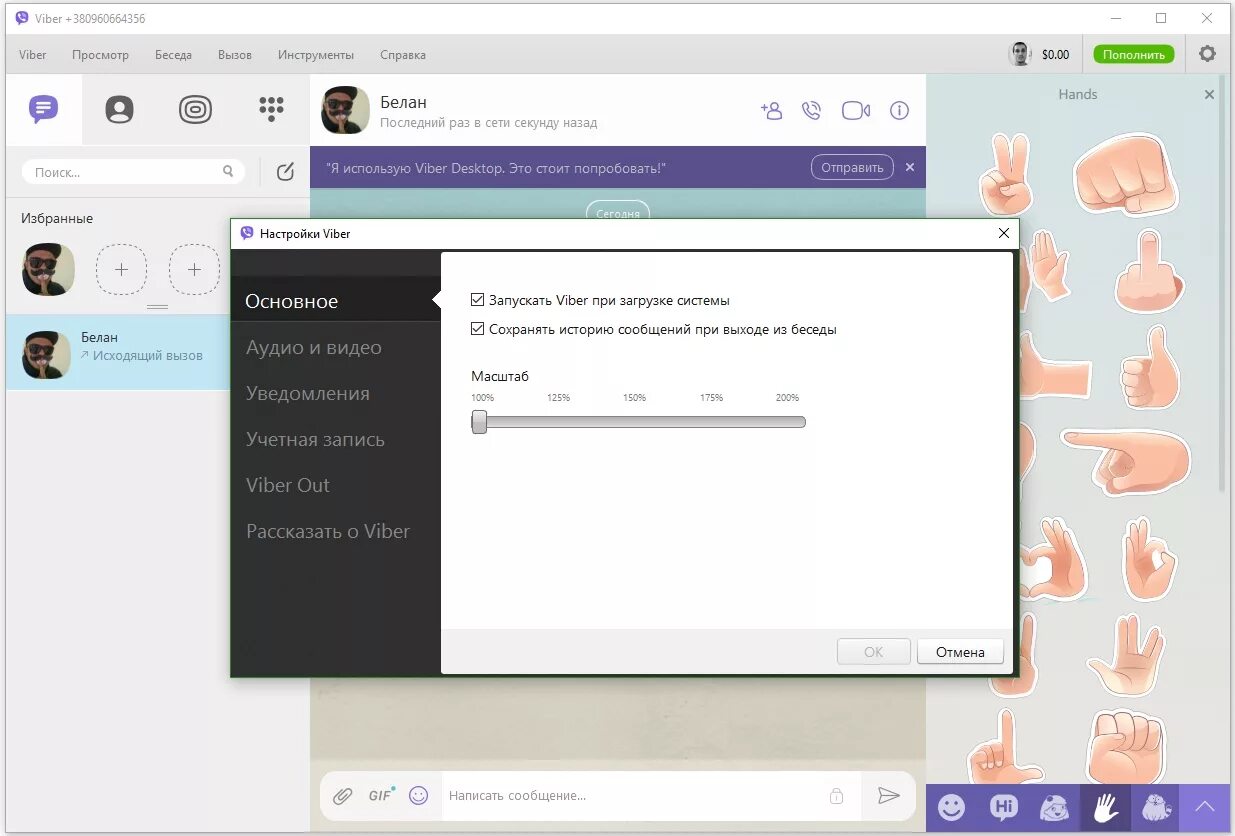Click the Поиск search field
1235x836 pixels.
(133, 172)
